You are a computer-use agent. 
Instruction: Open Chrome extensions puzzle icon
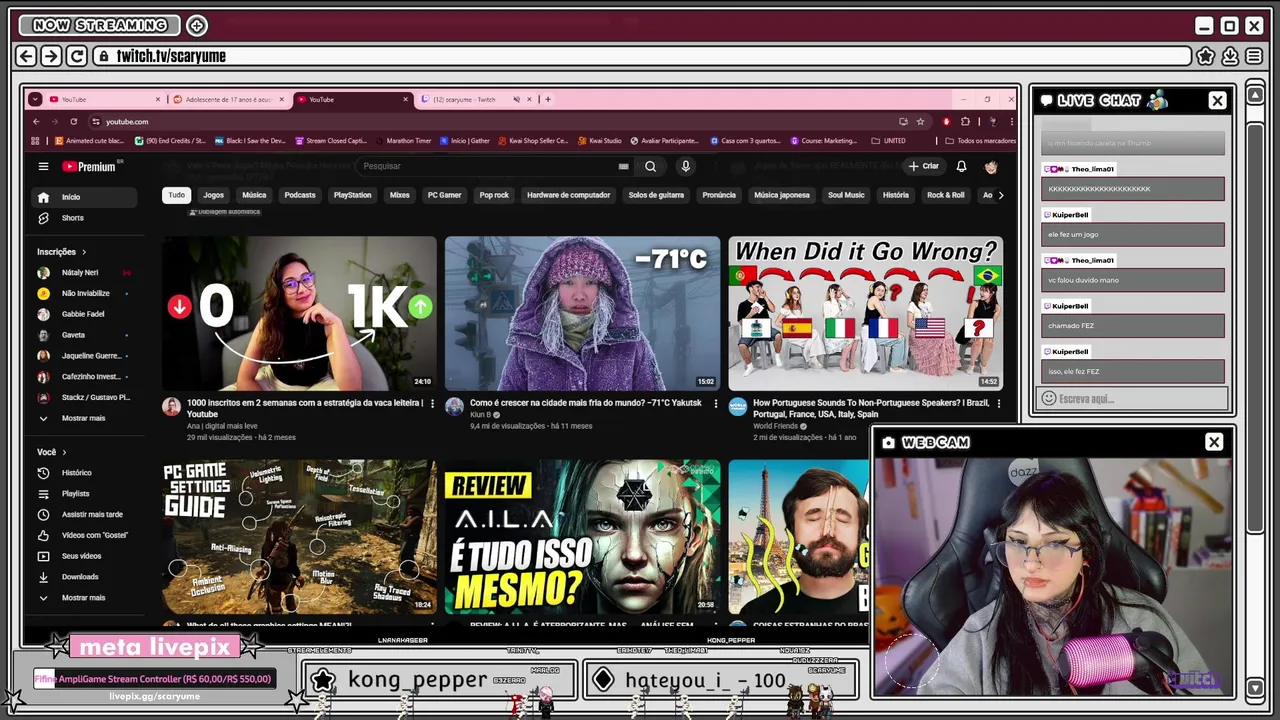[x=965, y=122]
